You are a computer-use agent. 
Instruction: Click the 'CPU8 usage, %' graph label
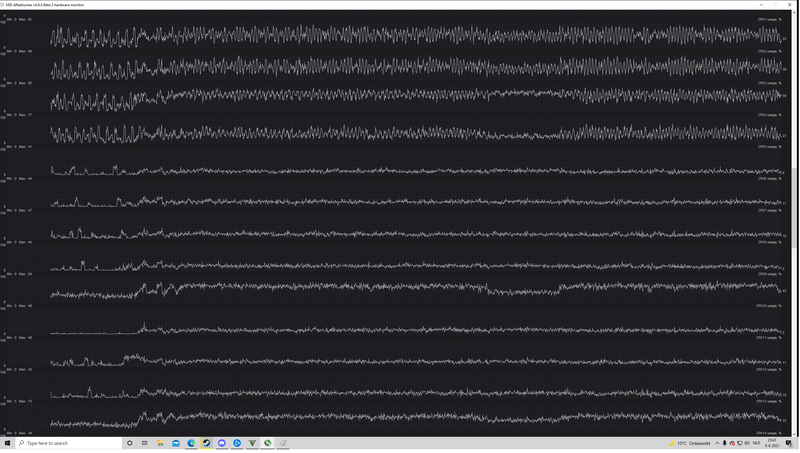pos(769,242)
